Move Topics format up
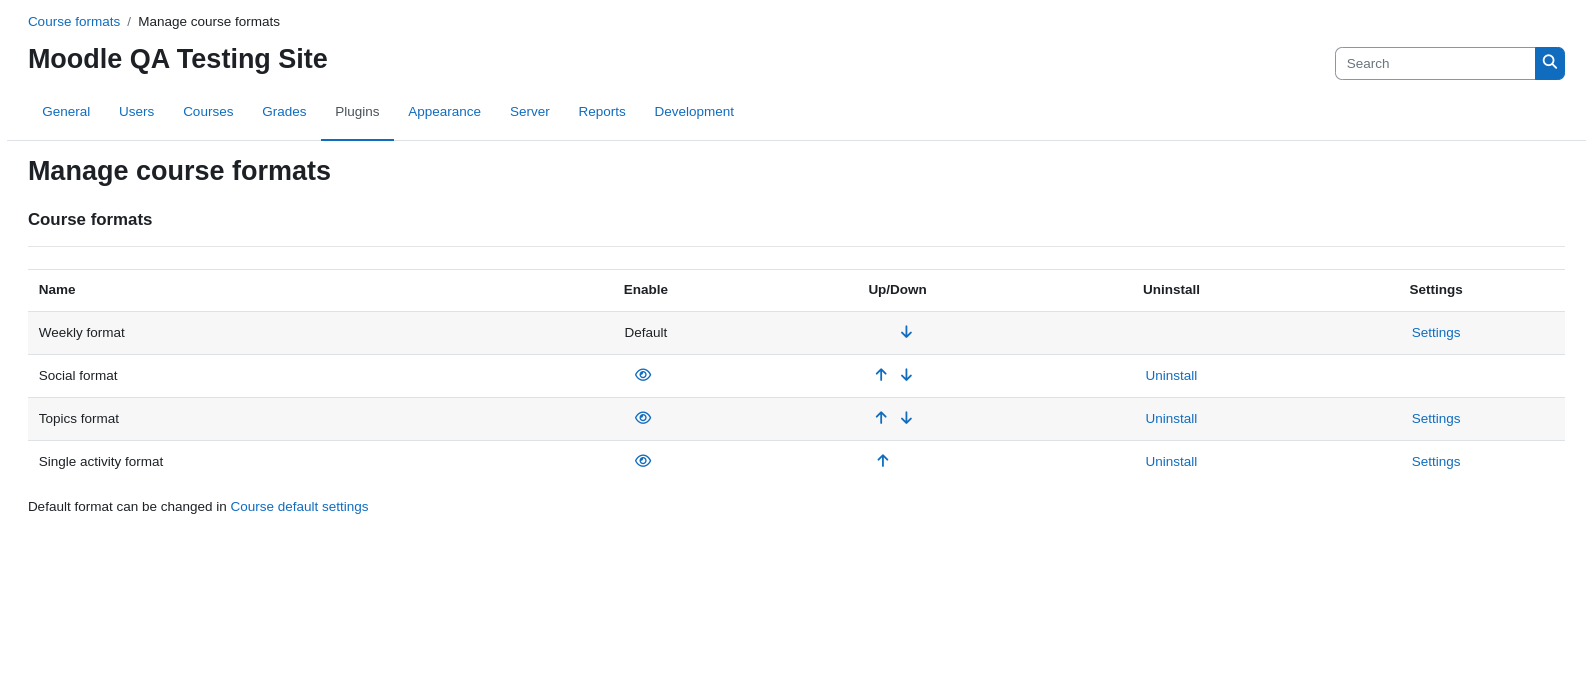This screenshot has width=1592, height=686. pyautogui.click(x=881, y=418)
